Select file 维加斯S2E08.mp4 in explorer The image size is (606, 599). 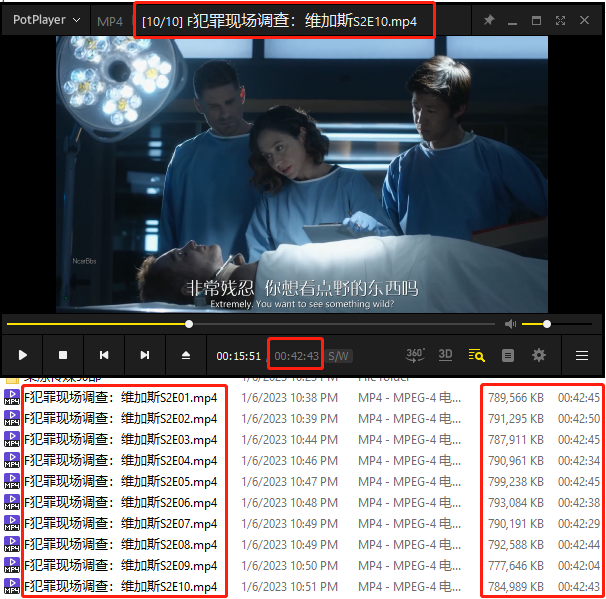point(121,545)
